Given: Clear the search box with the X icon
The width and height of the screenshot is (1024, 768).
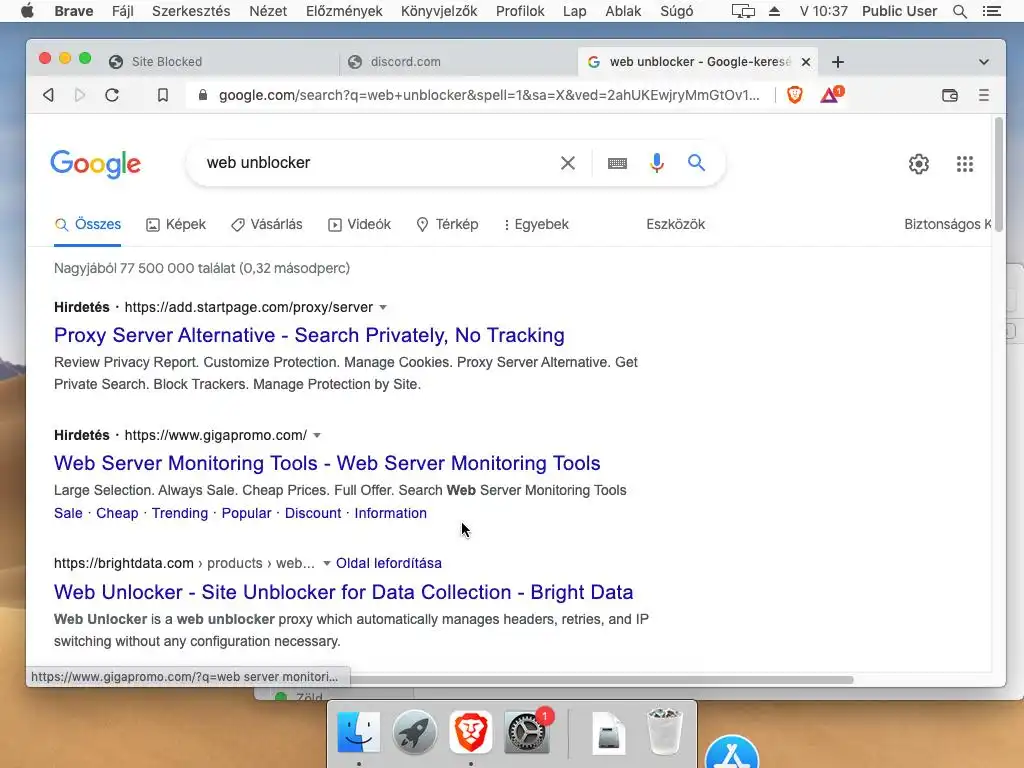Looking at the screenshot, I should pyautogui.click(x=568, y=163).
